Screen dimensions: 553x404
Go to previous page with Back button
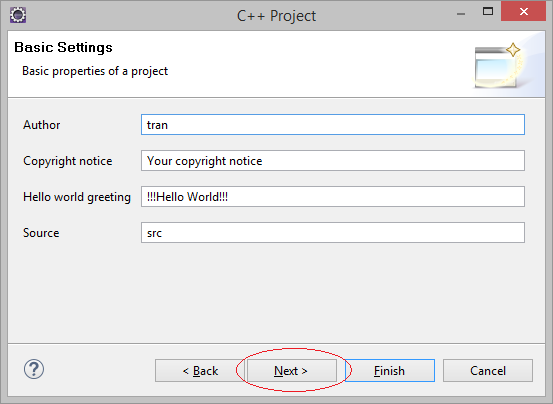(x=200, y=371)
